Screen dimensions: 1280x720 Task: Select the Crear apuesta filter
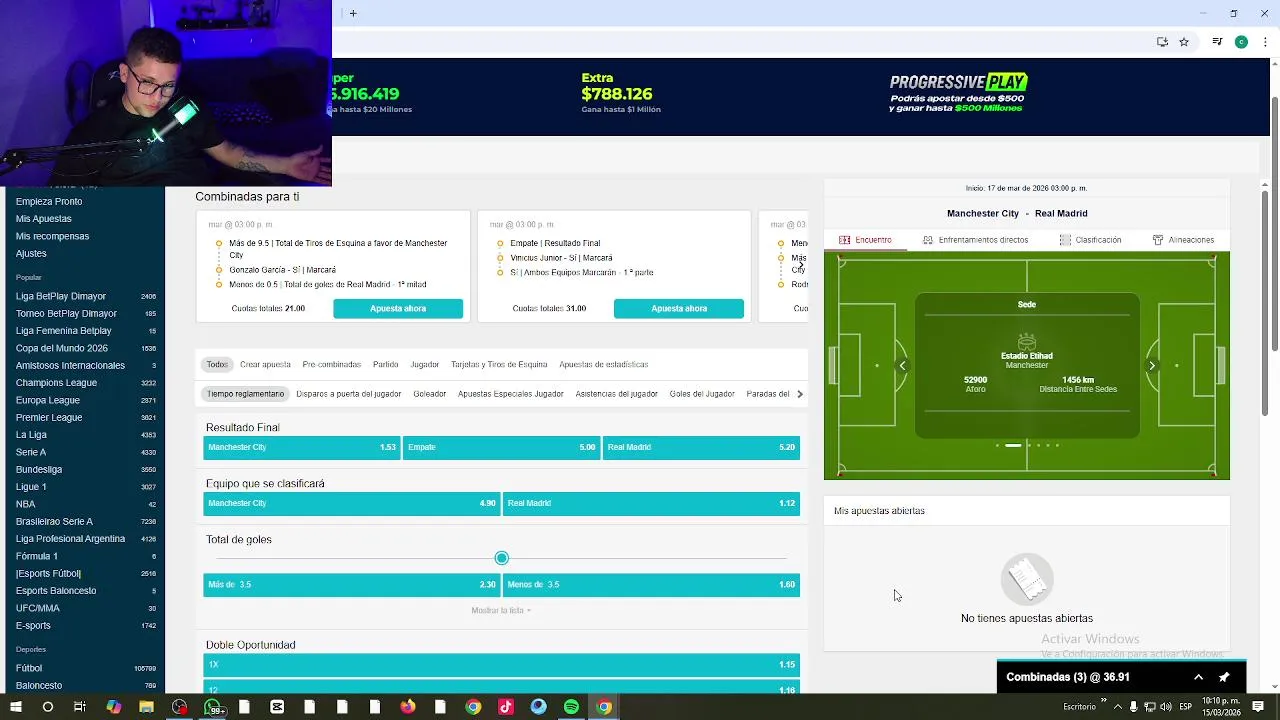265,365
